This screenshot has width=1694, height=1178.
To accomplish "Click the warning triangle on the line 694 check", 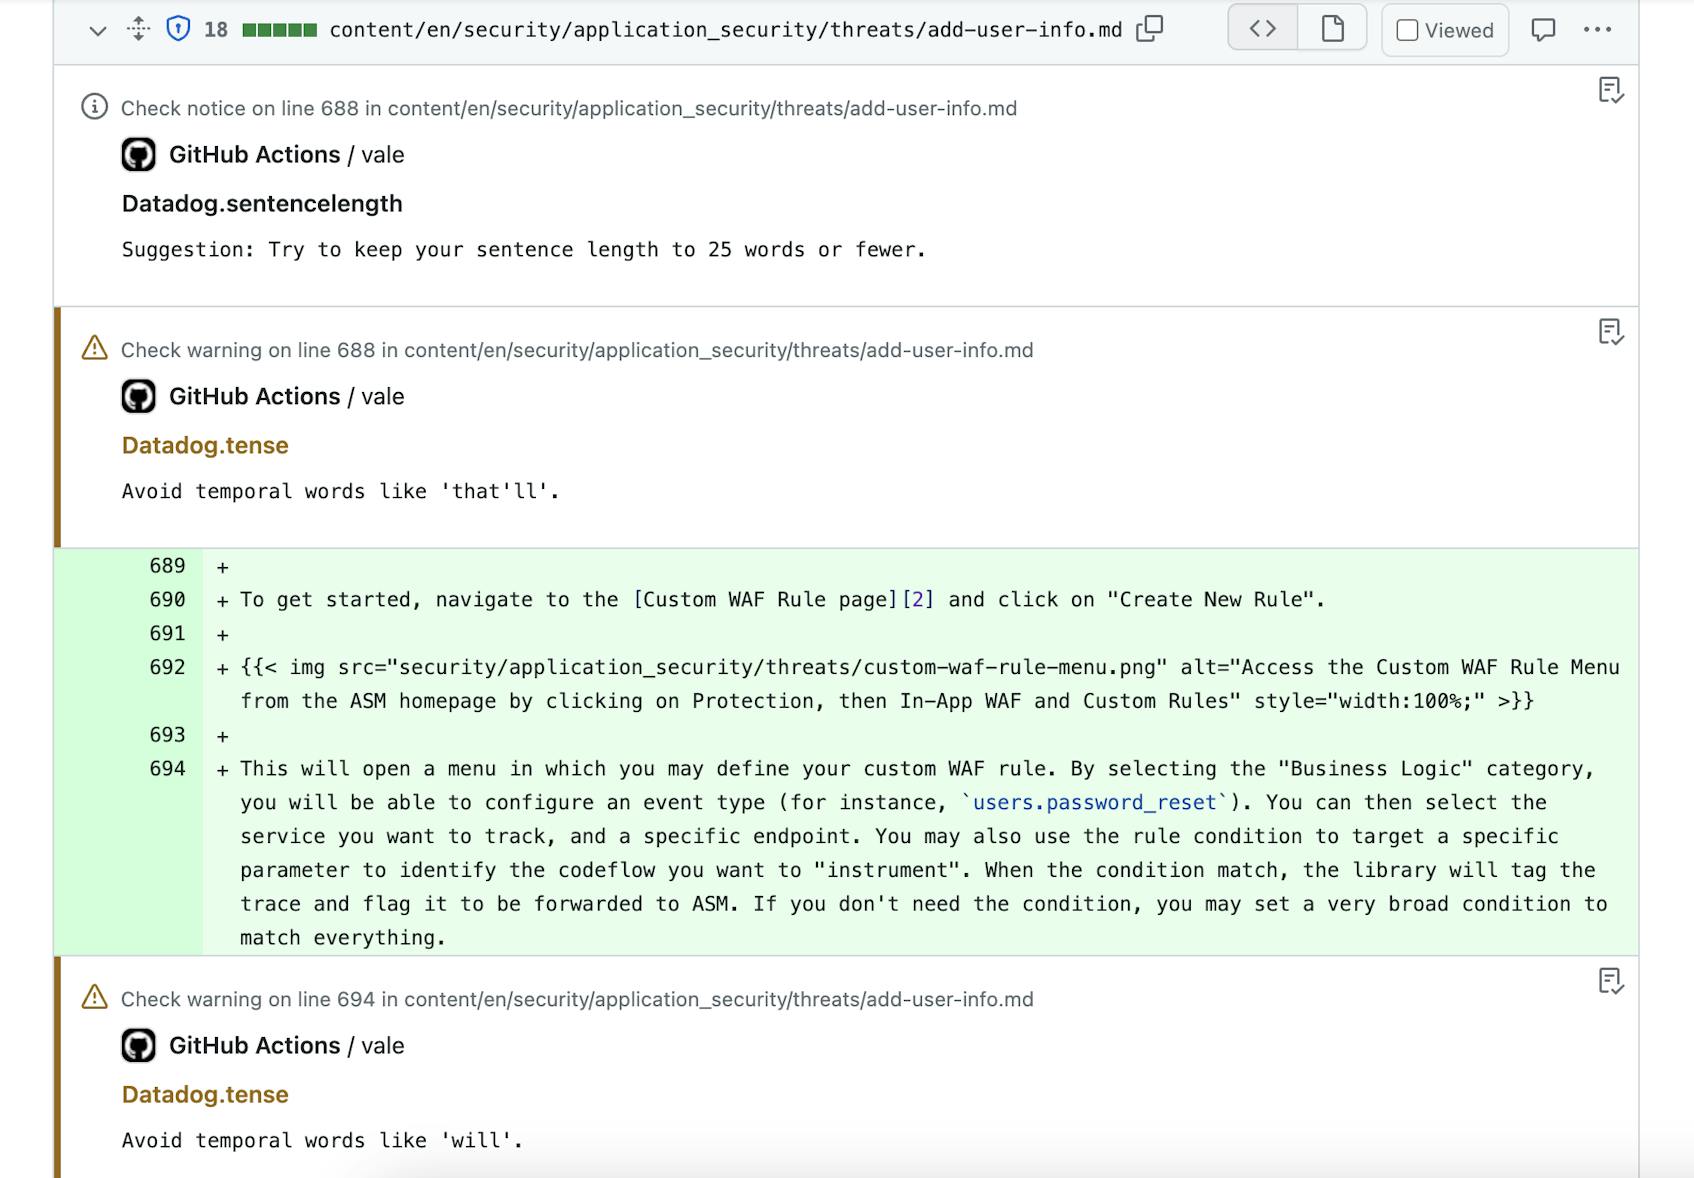I will (x=93, y=997).
